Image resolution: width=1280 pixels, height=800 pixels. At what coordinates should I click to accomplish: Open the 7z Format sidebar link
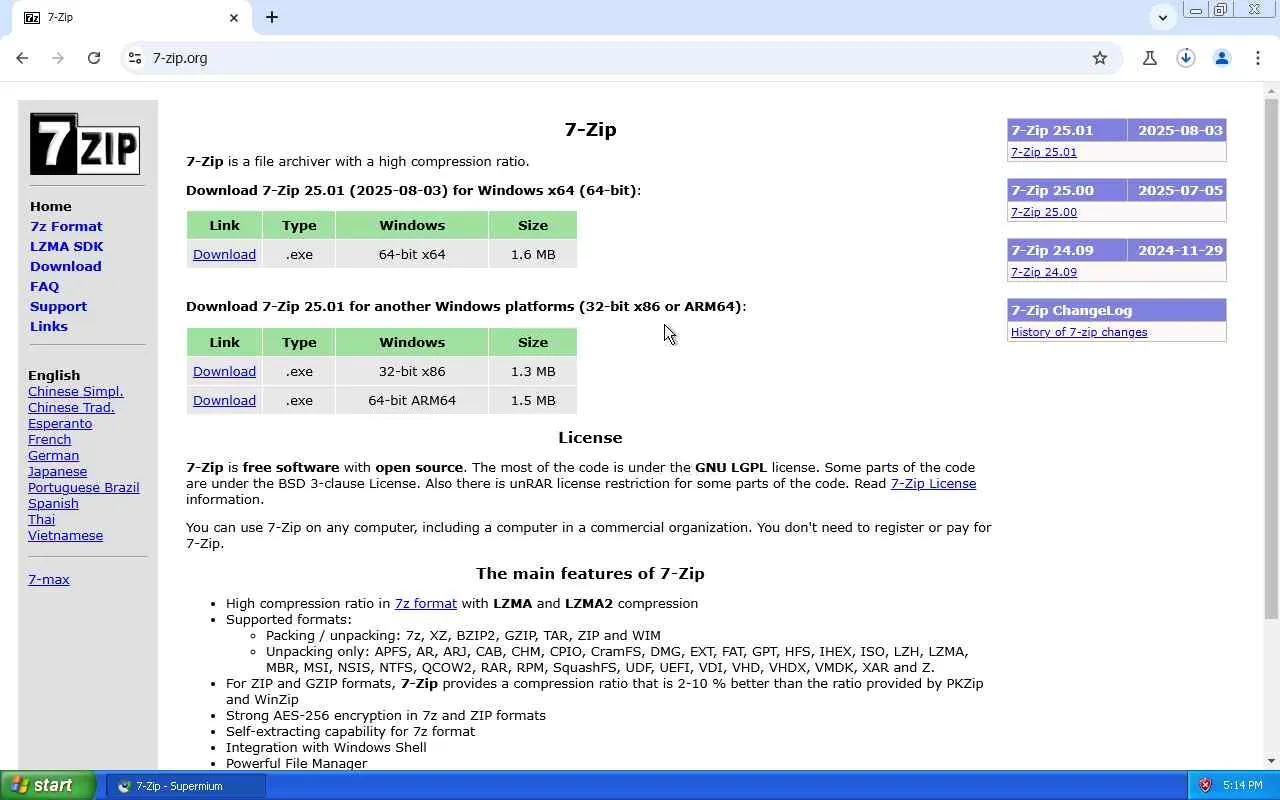(x=66, y=226)
